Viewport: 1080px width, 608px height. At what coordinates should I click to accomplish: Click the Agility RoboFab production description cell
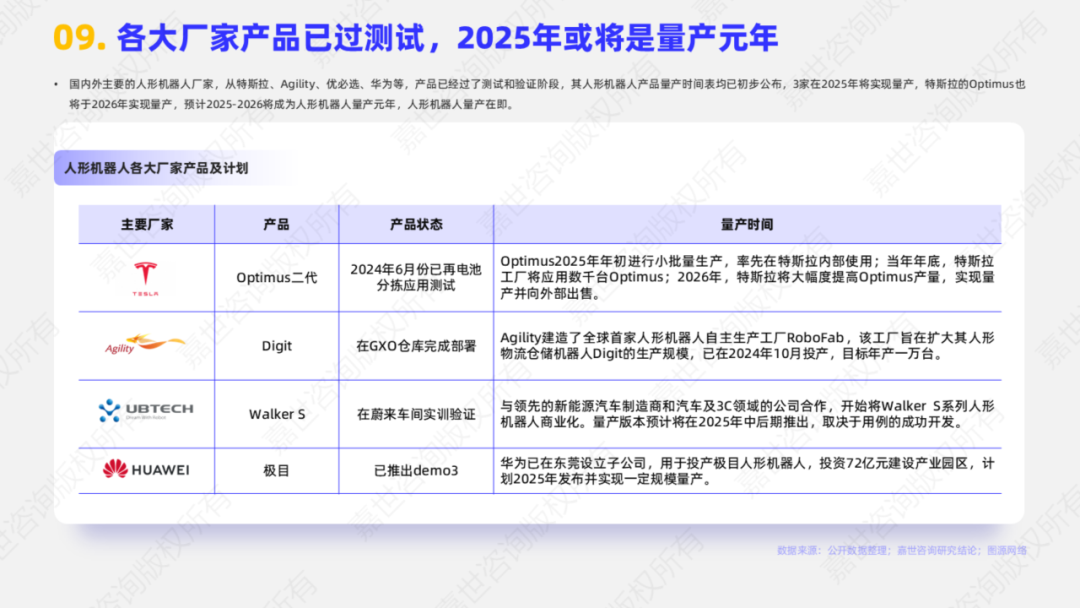click(747, 346)
